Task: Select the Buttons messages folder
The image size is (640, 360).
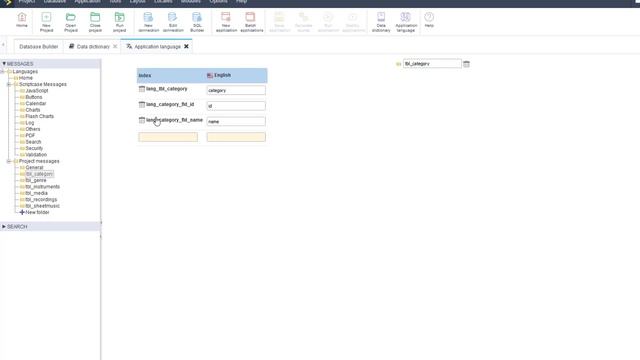Action: (x=34, y=97)
